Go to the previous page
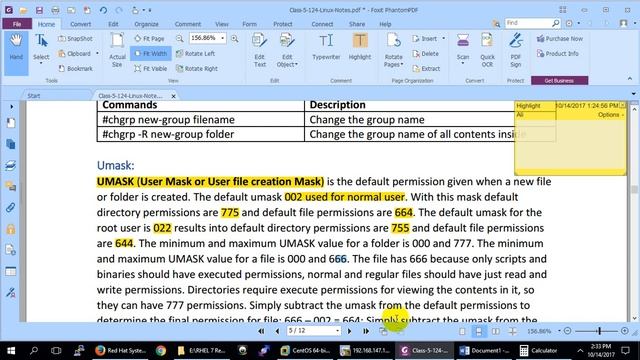This screenshot has height=360, width=640. 278,331
